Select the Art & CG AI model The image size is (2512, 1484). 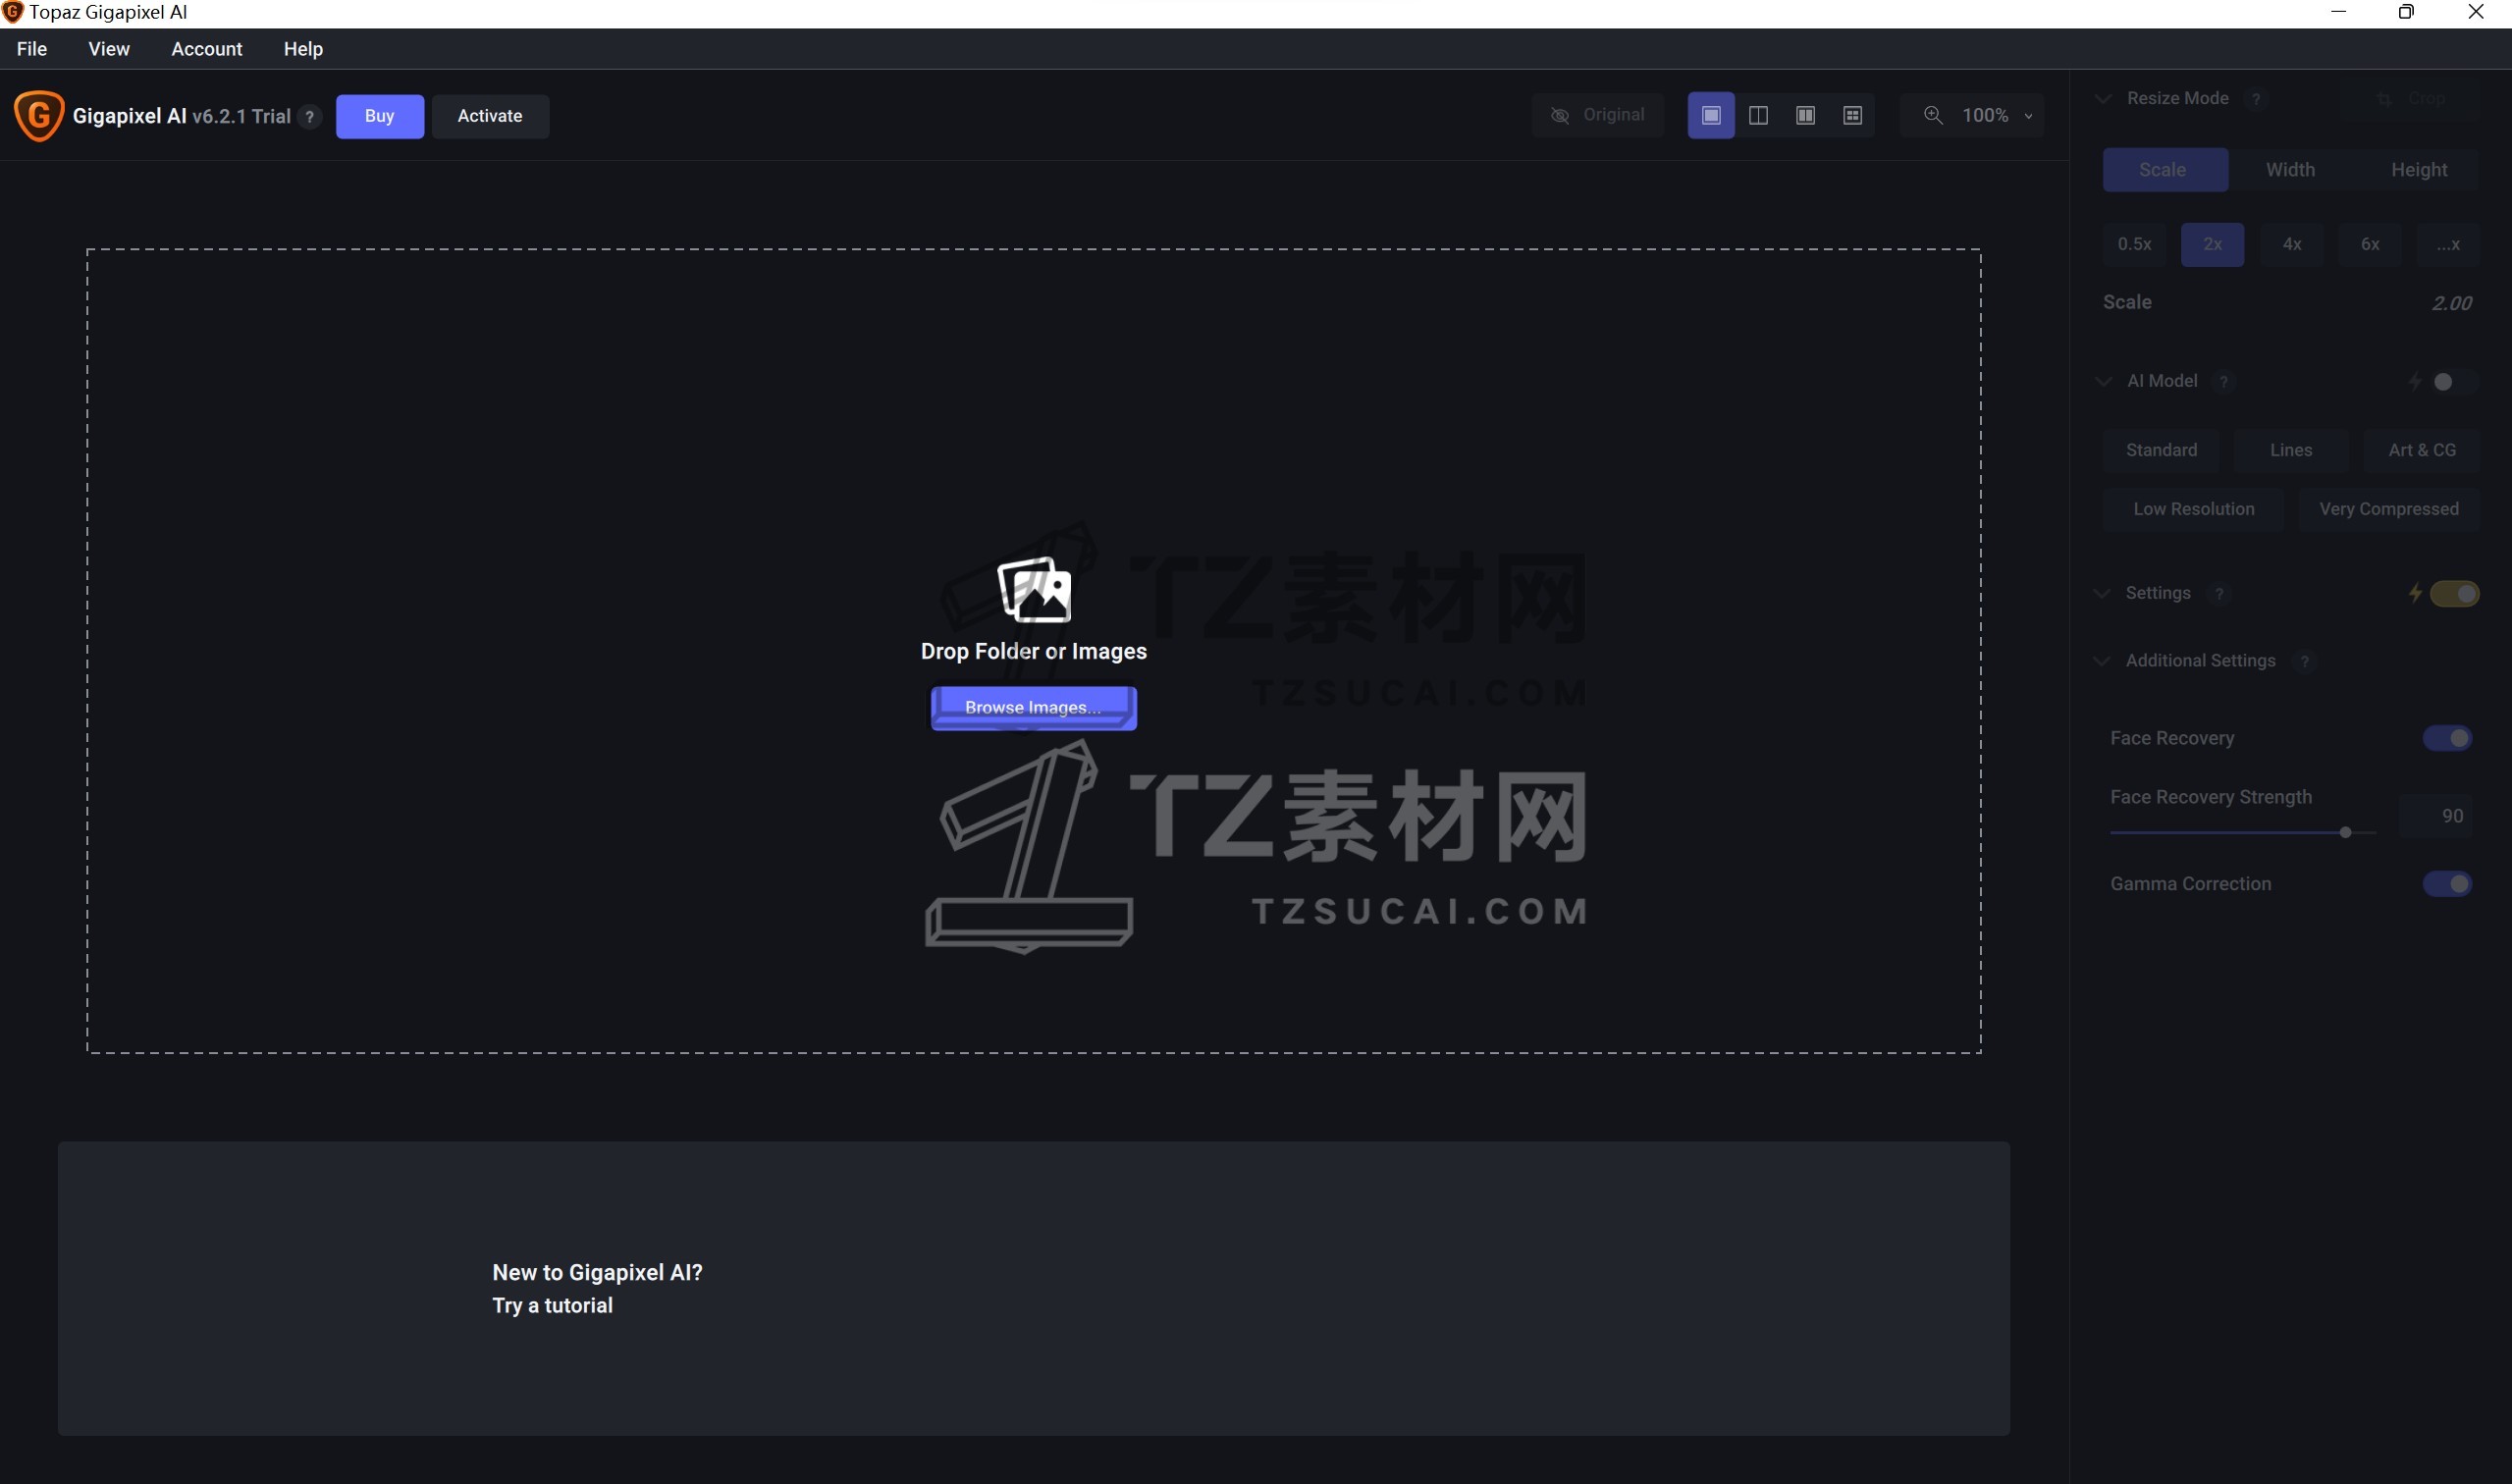pos(2421,451)
